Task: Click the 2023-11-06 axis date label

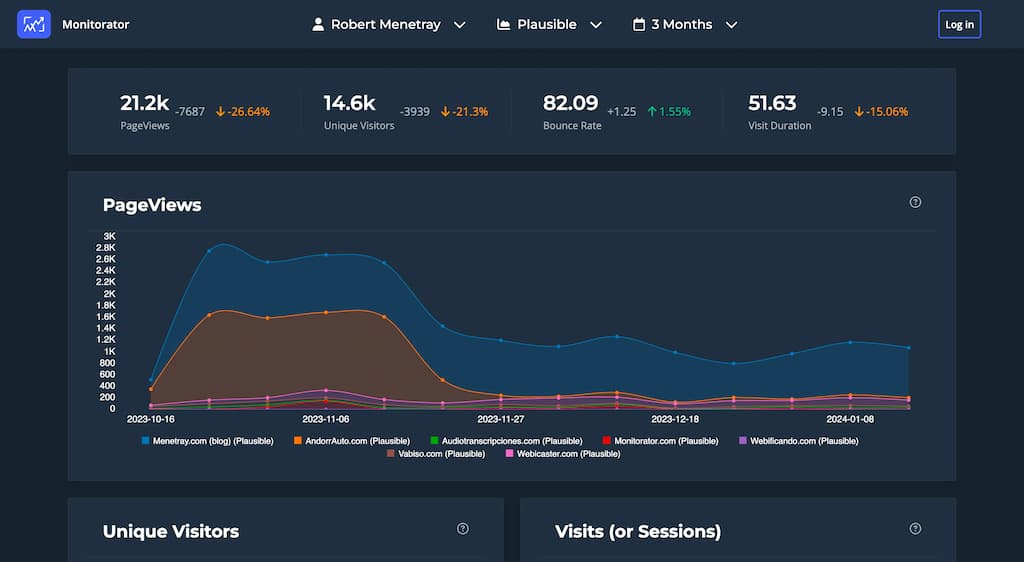Action: [x=326, y=419]
